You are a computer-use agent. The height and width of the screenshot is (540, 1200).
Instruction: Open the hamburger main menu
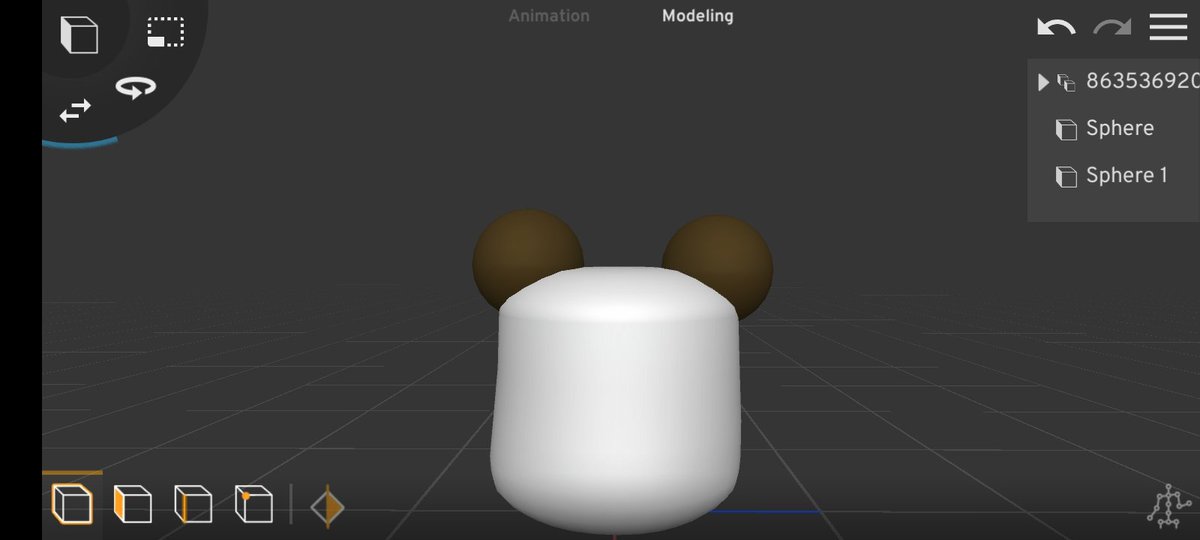click(x=1168, y=27)
